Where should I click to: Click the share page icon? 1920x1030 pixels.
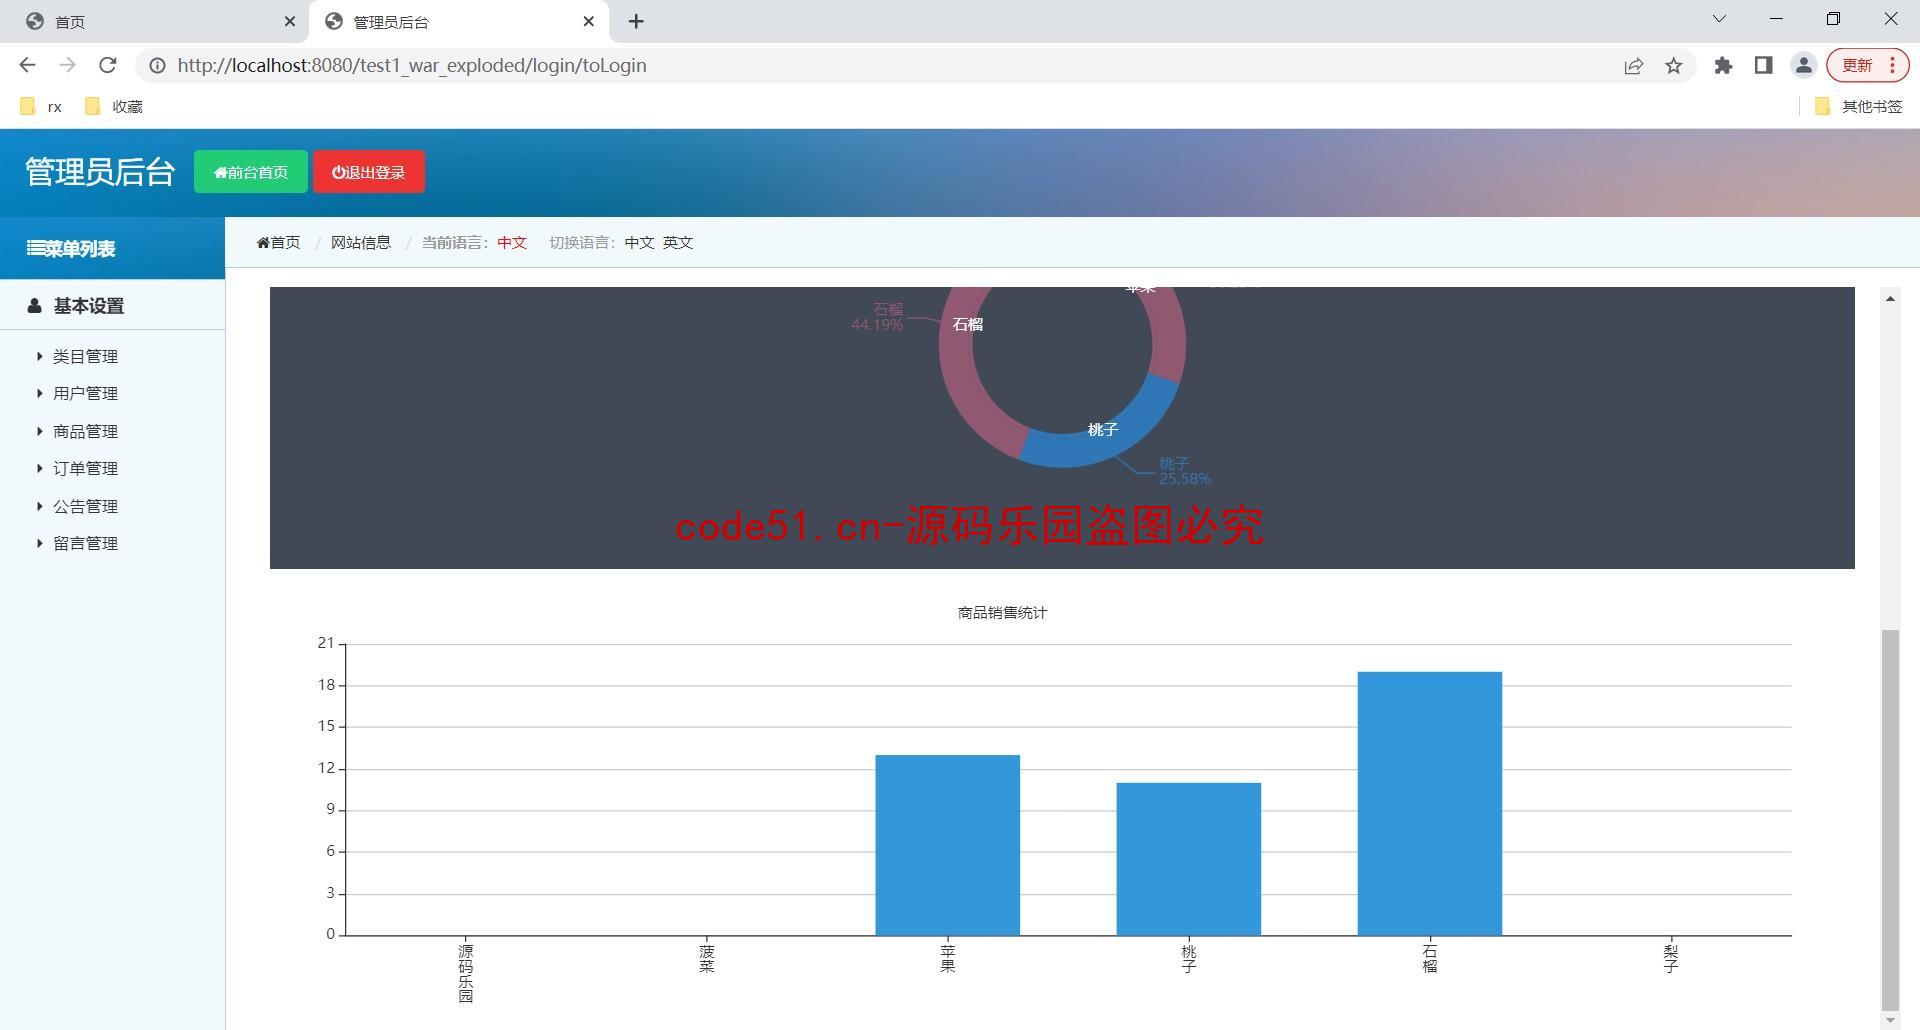click(1633, 66)
